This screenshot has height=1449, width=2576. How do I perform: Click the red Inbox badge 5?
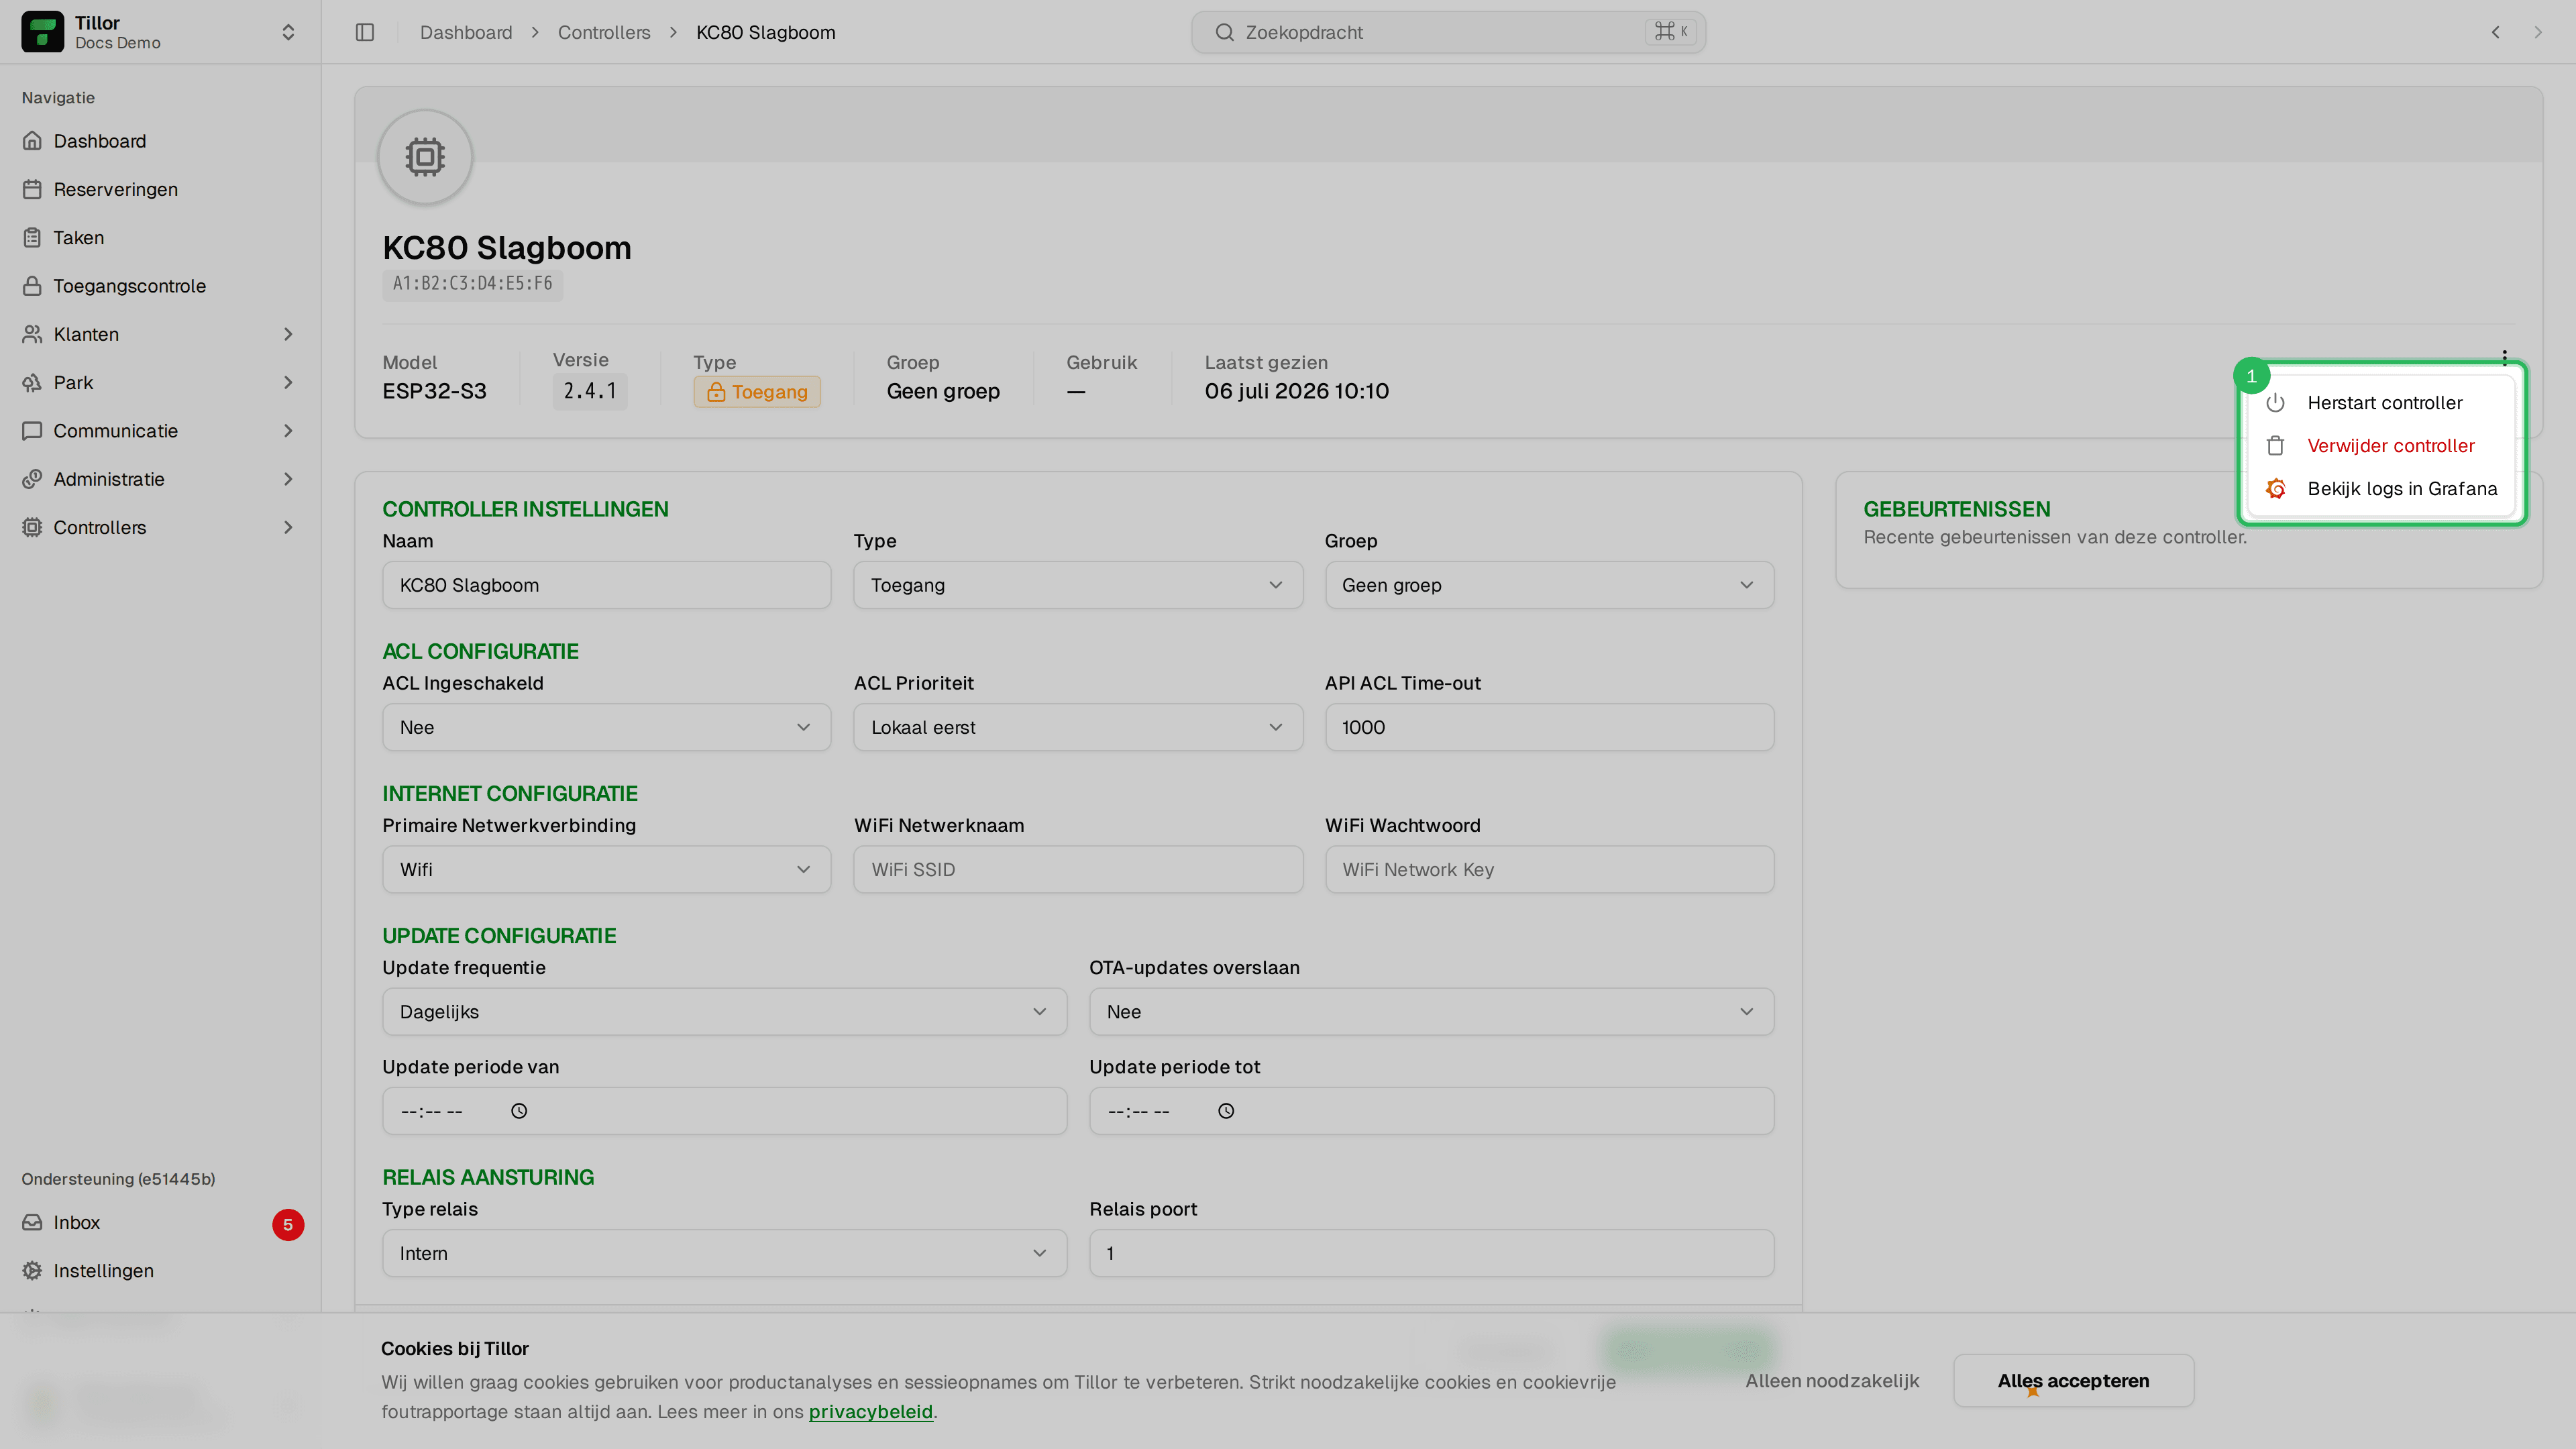coord(288,1224)
